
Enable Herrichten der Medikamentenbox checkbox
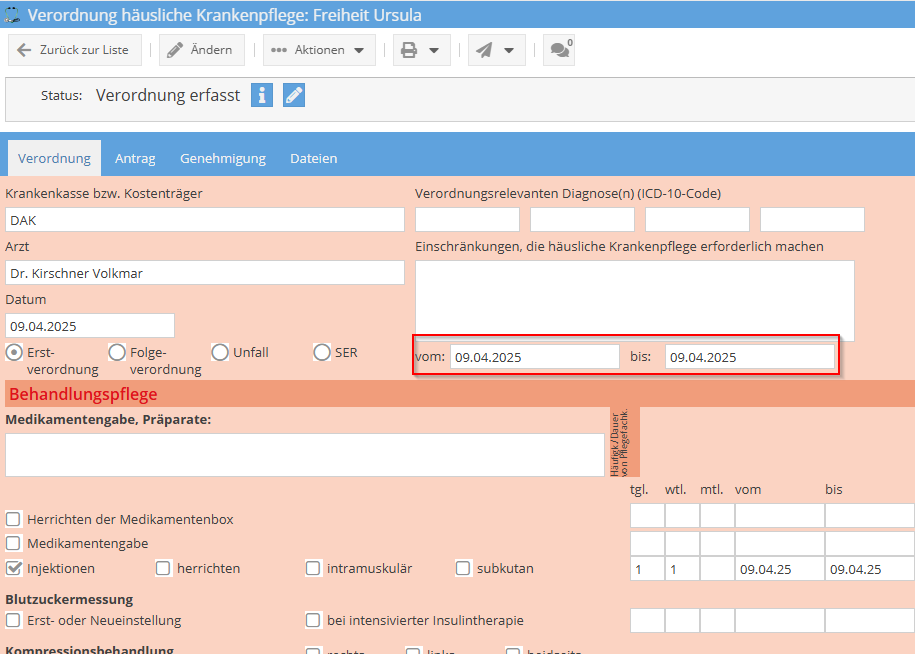(14, 519)
